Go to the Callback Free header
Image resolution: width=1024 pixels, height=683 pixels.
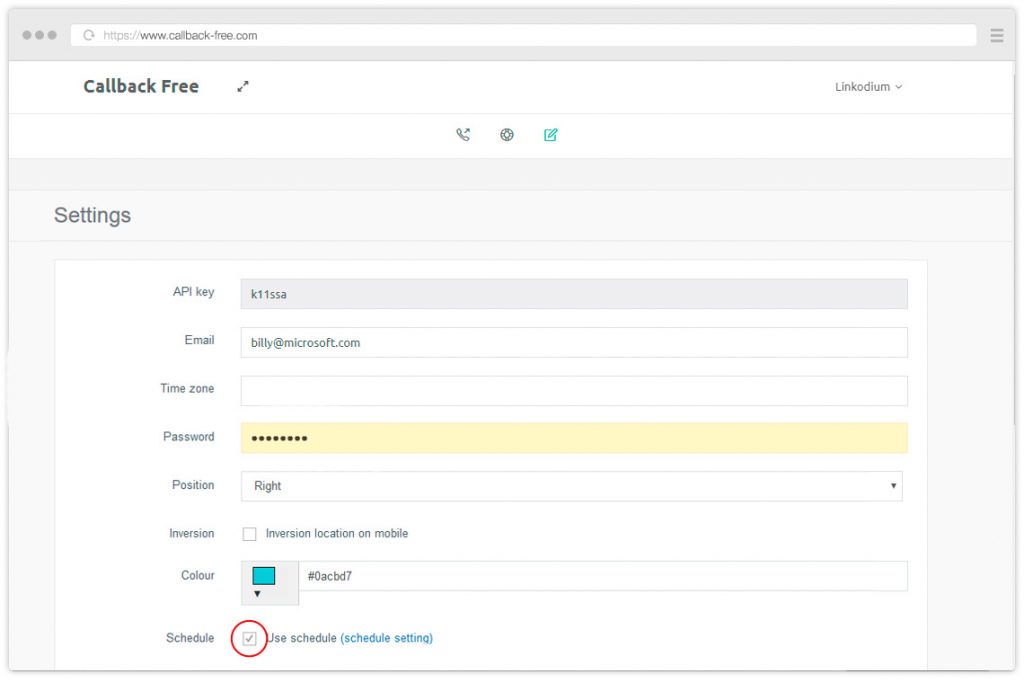[141, 86]
